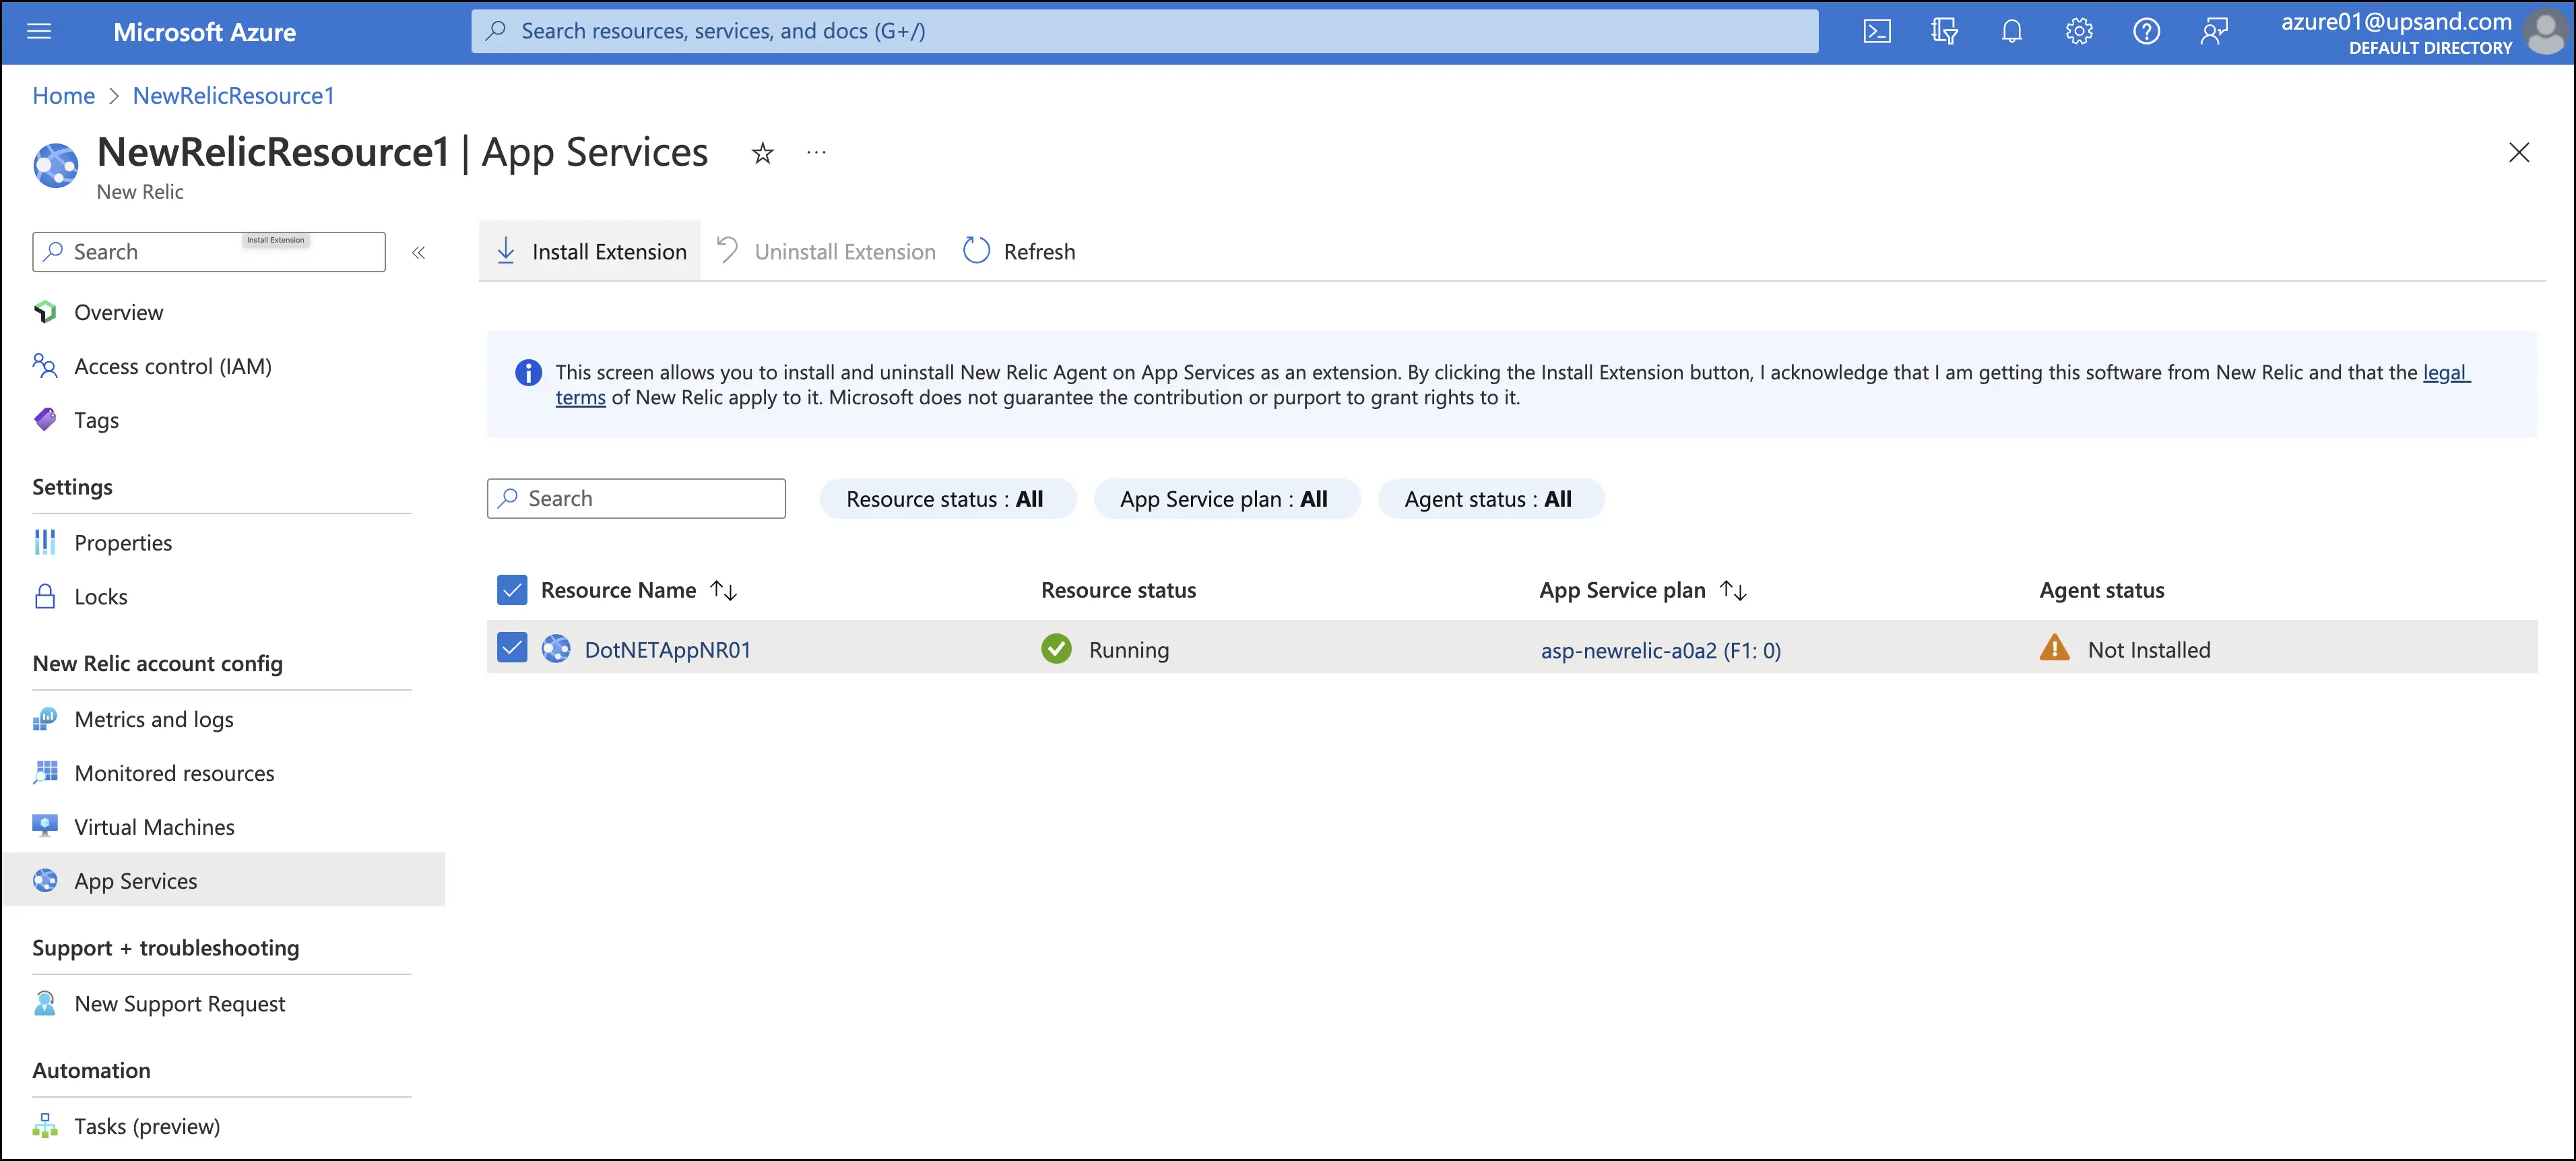Open the Azure portal hamburger menu

(38, 31)
